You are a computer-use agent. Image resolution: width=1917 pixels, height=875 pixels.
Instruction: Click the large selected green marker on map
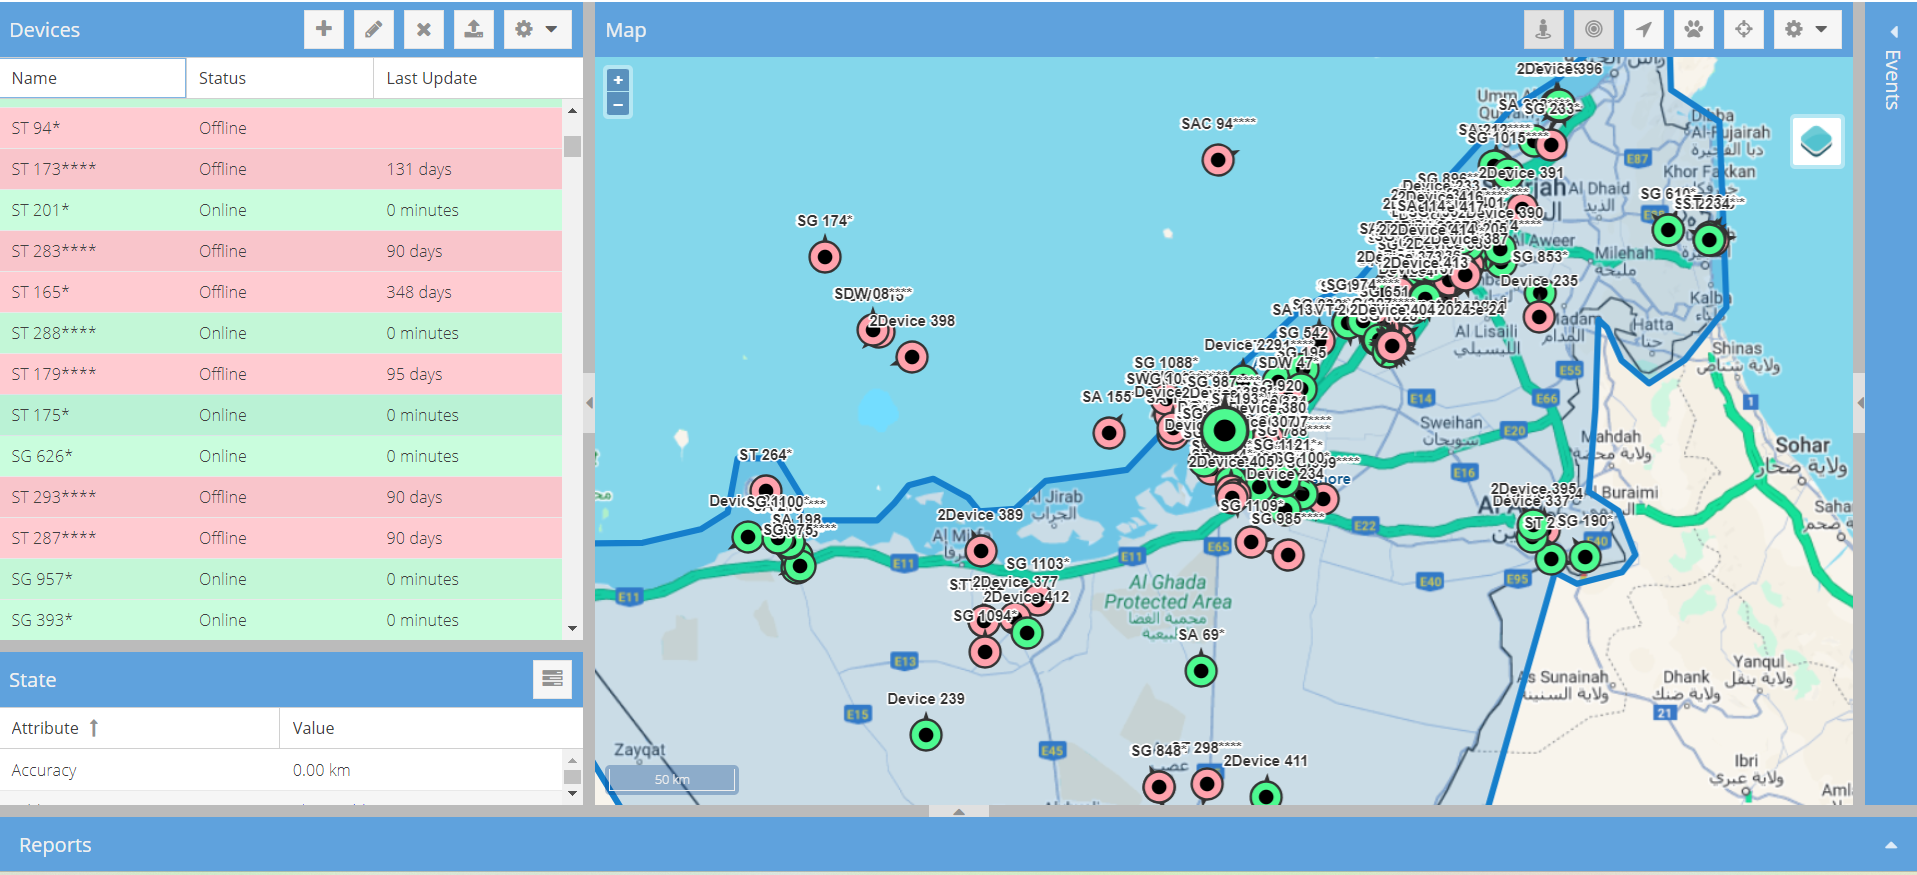(1224, 431)
